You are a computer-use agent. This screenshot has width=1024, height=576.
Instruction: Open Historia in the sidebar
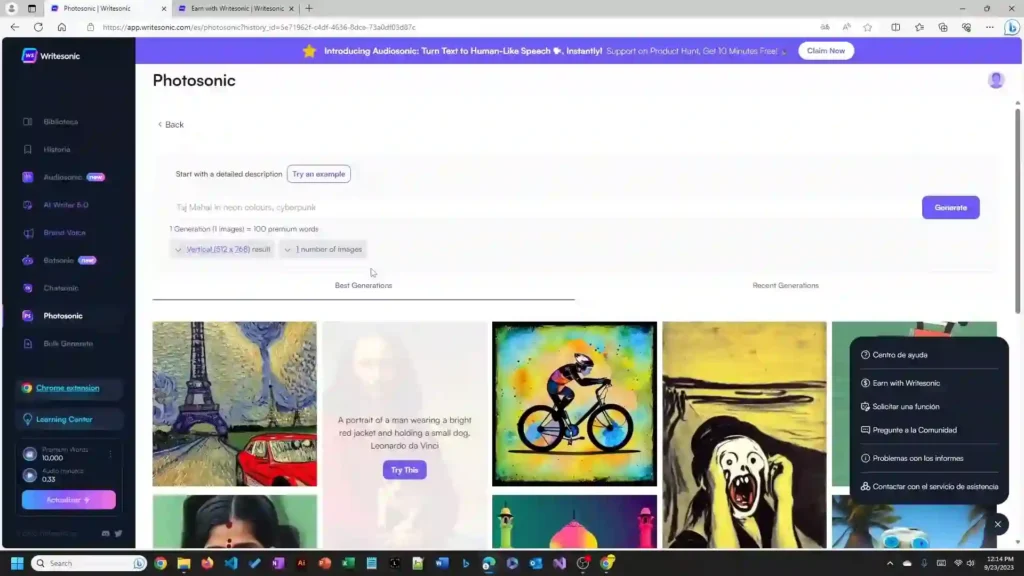click(56, 150)
